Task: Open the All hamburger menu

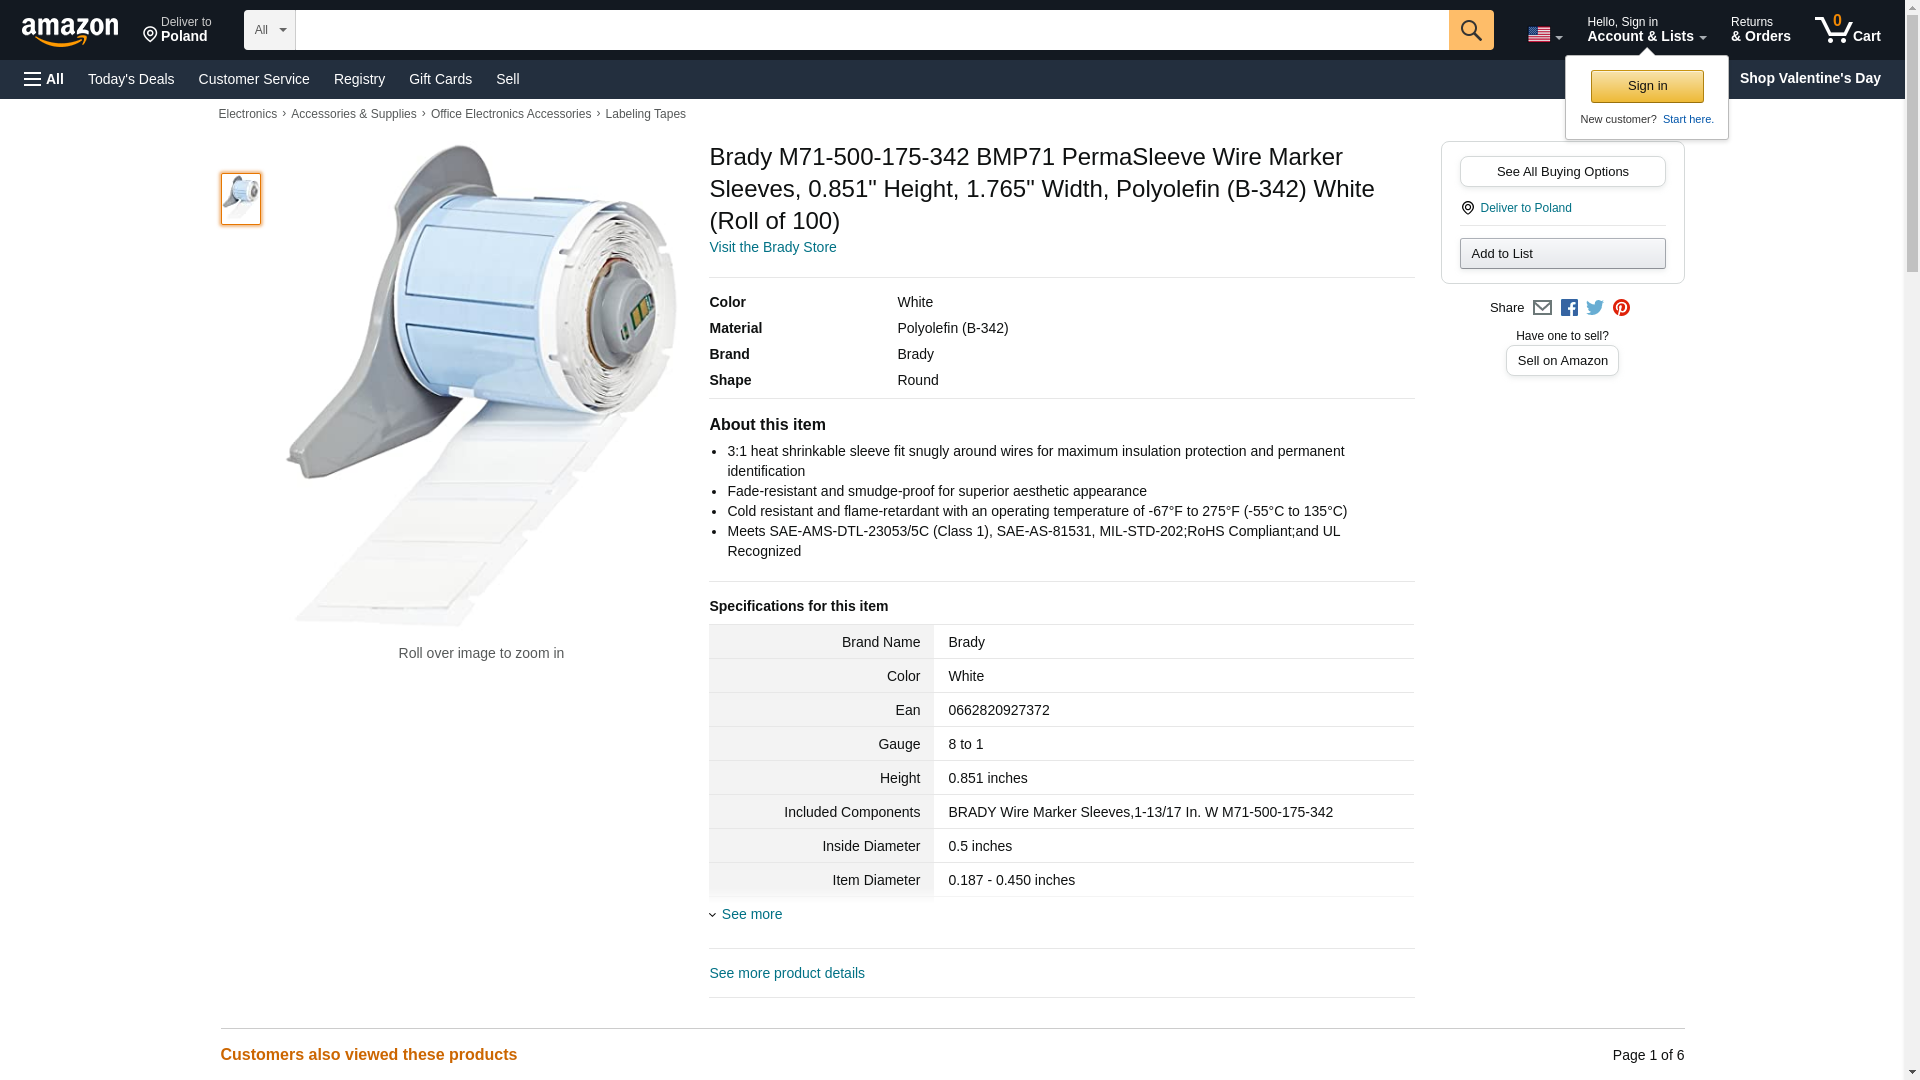Action: pyautogui.click(x=44, y=79)
